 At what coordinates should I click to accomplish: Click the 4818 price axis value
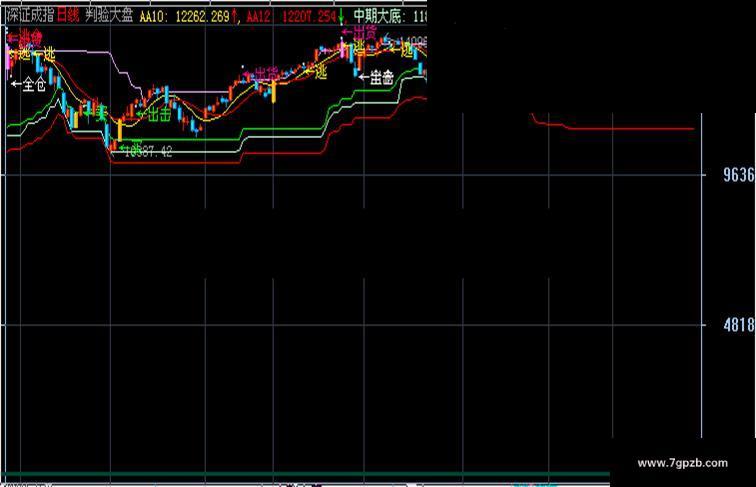[x=739, y=325]
